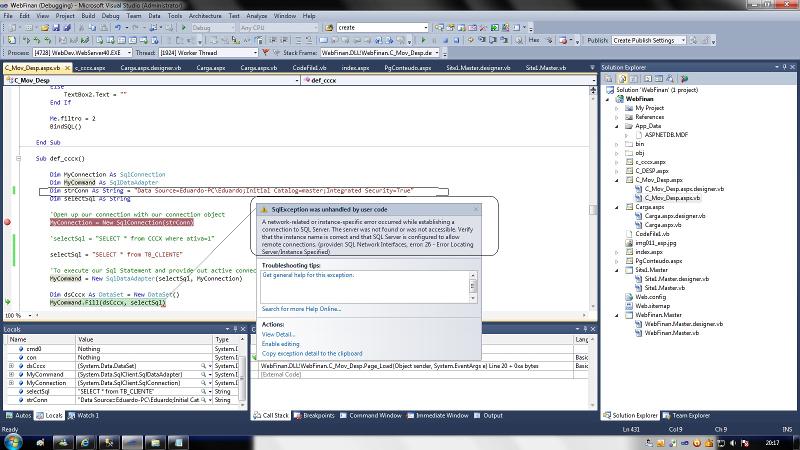Collapse the def_cccx Sub outlining box
Image resolution: width=800 pixels, height=450 pixels.
click(x=18, y=159)
